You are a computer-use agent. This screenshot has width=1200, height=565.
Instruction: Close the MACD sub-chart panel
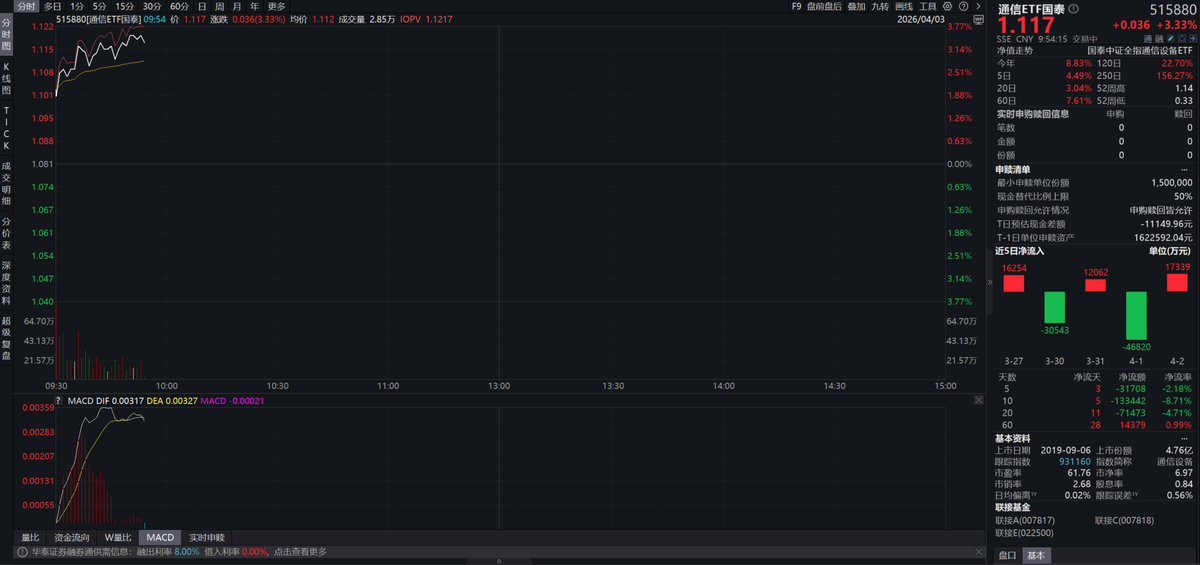(978, 400)
